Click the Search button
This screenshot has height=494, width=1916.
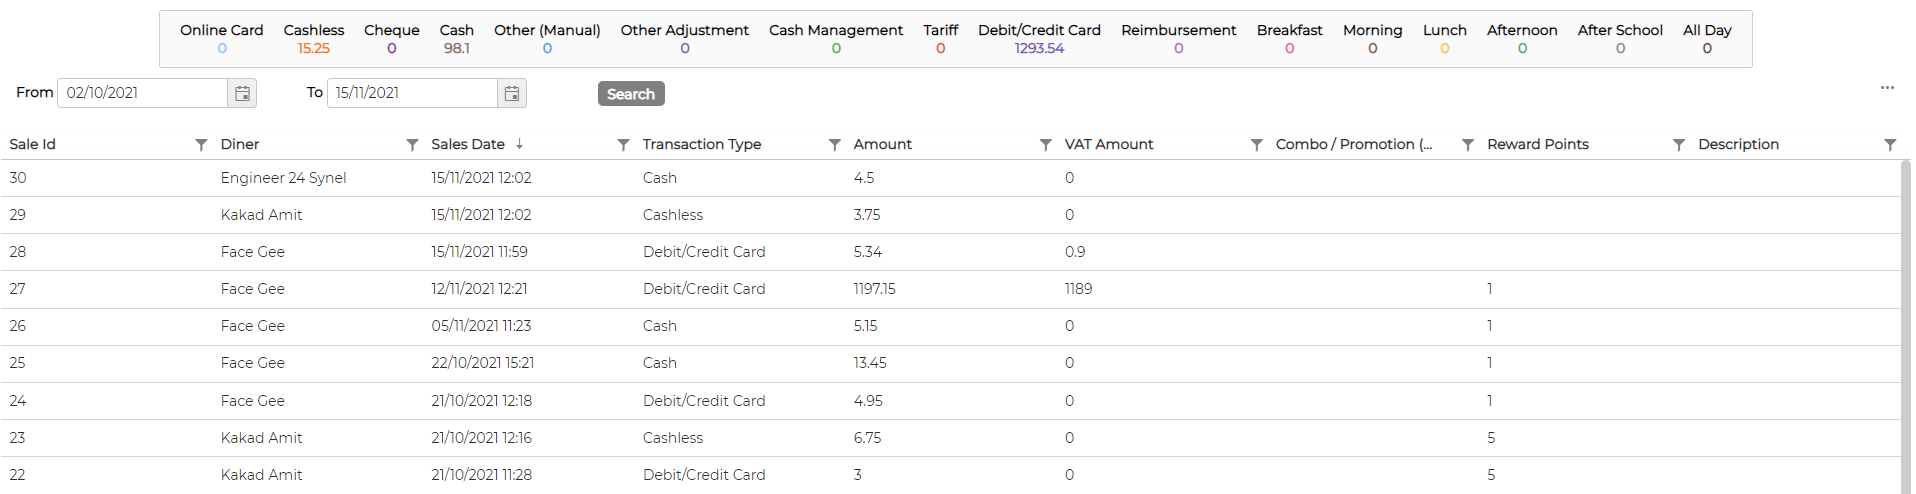(631, 94)
